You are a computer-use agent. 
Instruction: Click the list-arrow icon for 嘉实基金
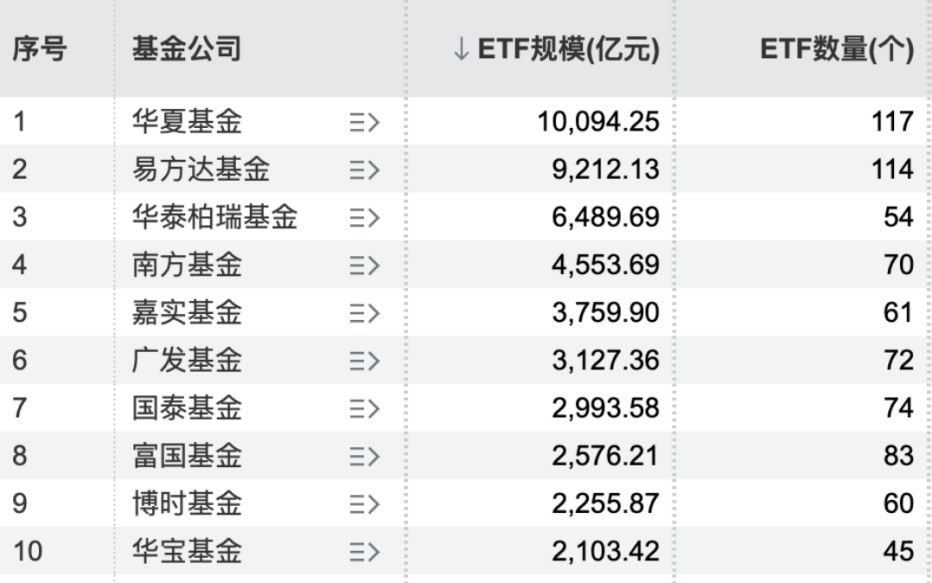pos(364,313)
